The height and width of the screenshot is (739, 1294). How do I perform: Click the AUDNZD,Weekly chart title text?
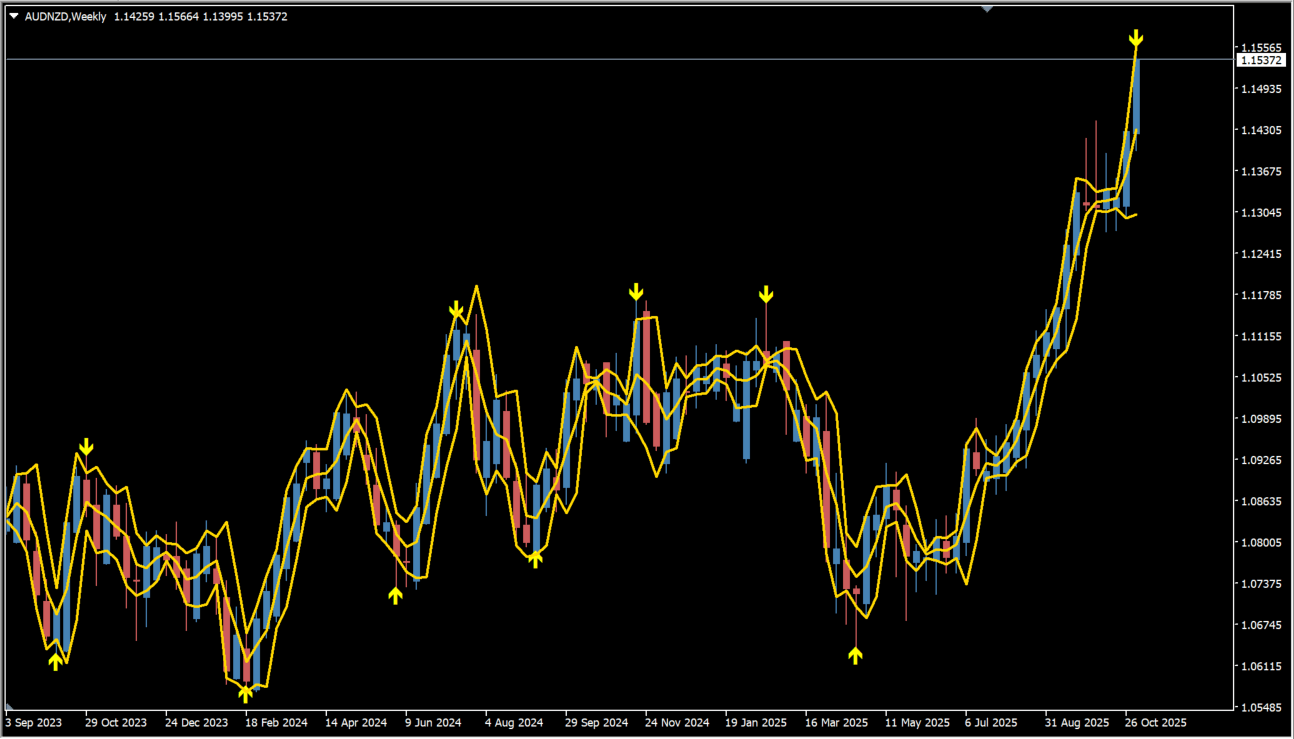click(64, 17)
